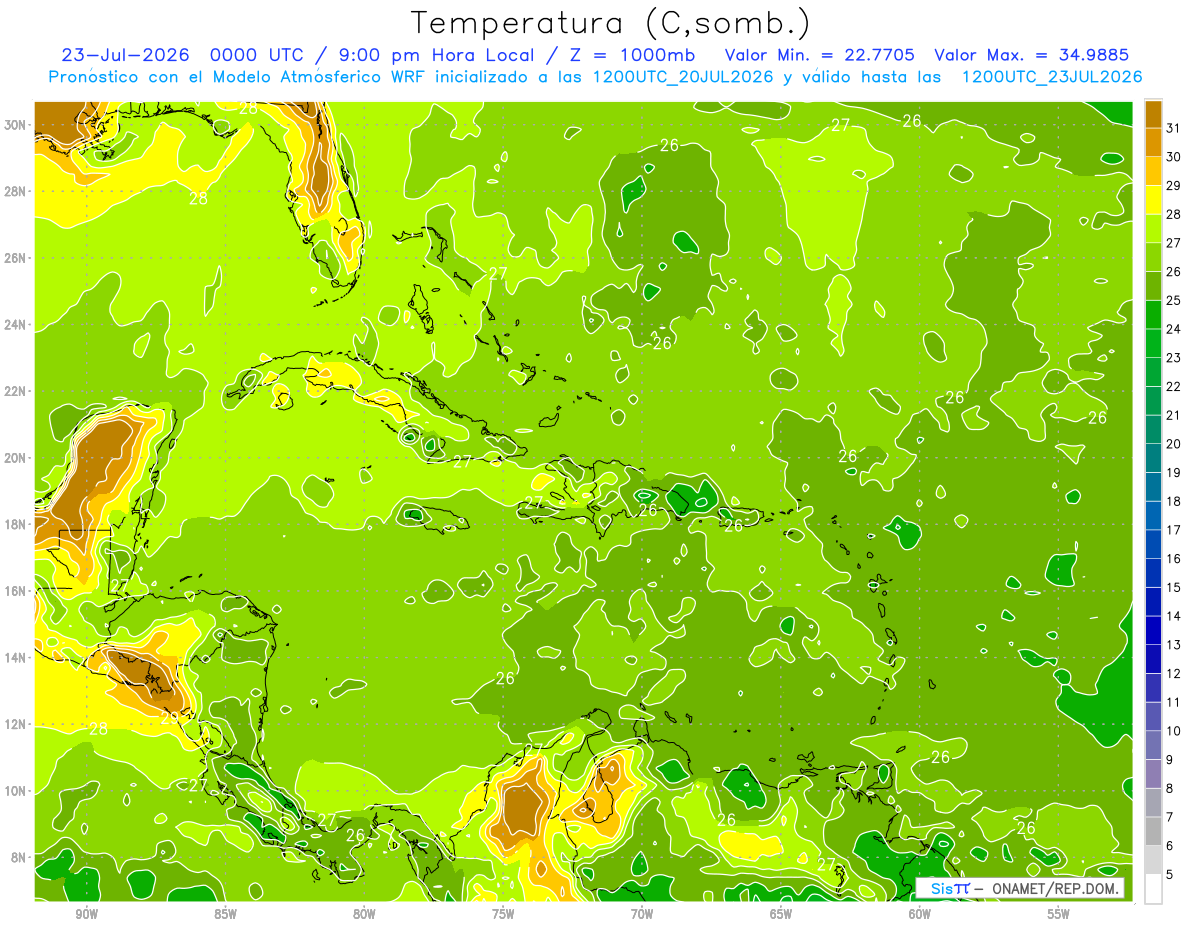This screenshot has width=1200, height=927.
Task: Click the '26N' latitude axis label
Action: click(16, 258)
